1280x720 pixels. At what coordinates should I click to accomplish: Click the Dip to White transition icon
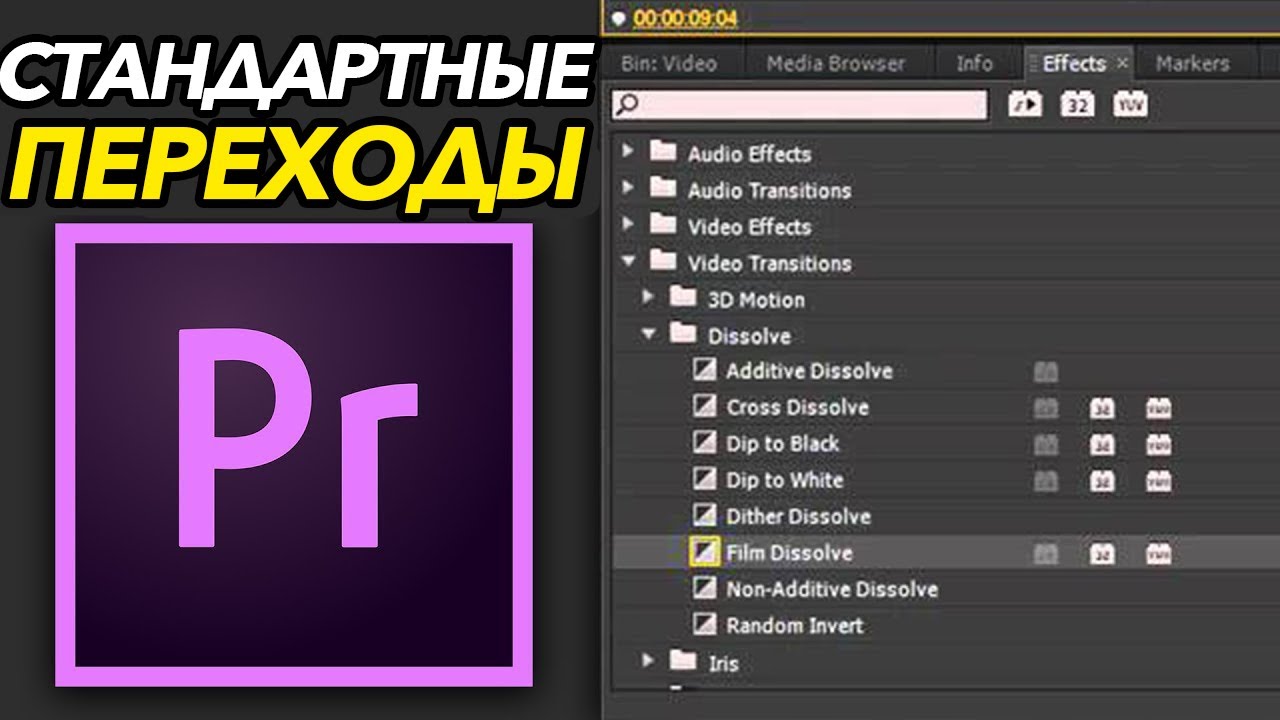point(705,479)
